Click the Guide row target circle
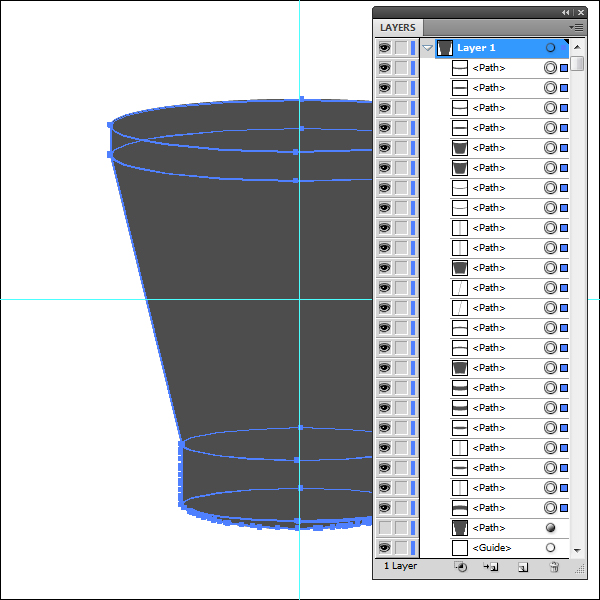Image resolution: width=600 pixels, height=600 pixels. coord(550,548)
